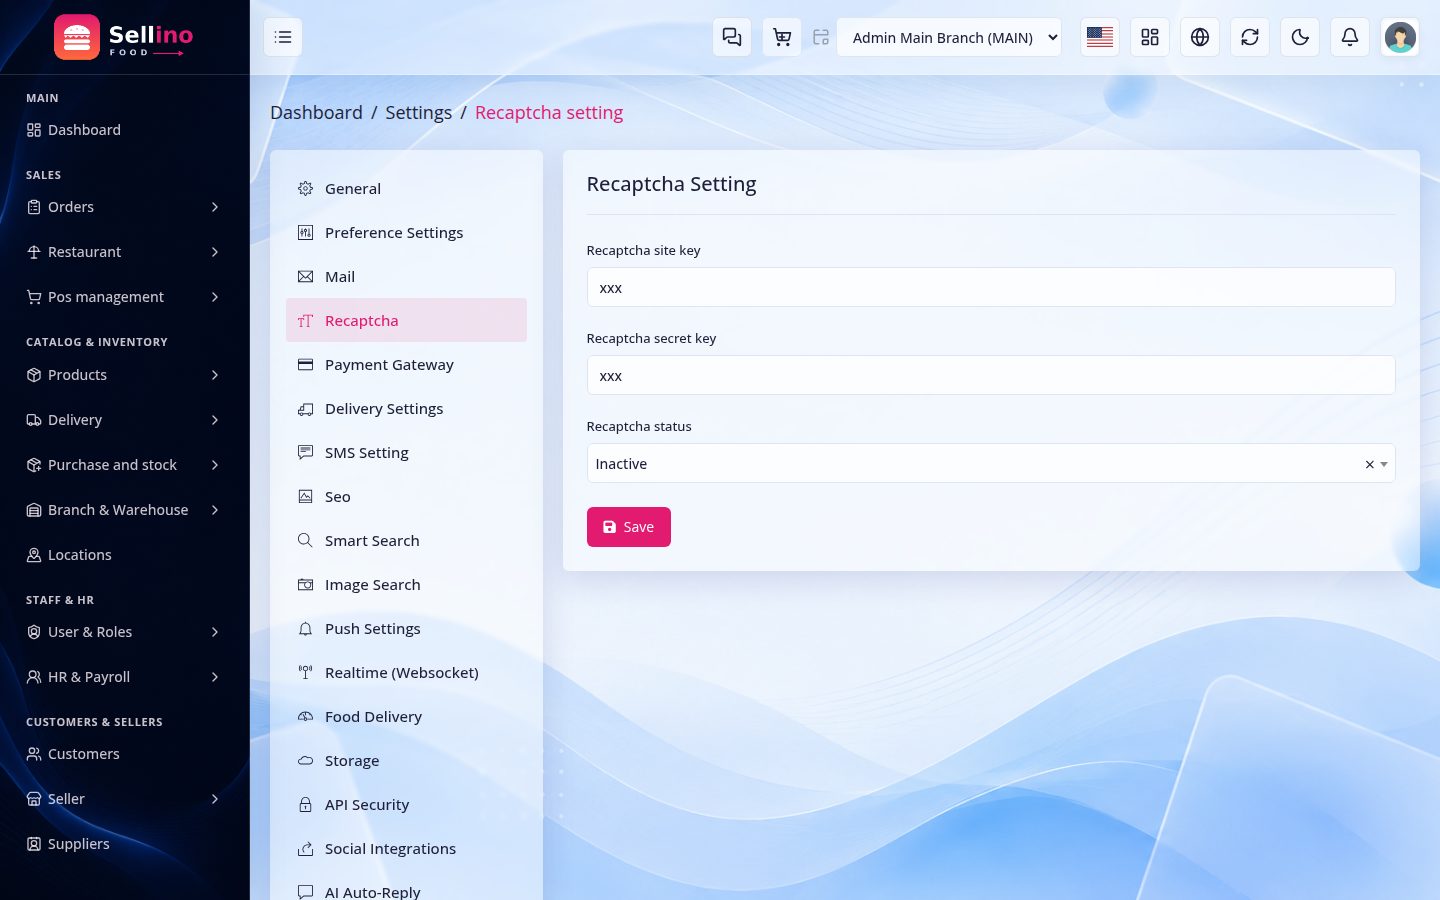Open the chat messages icon

[732, 37]
